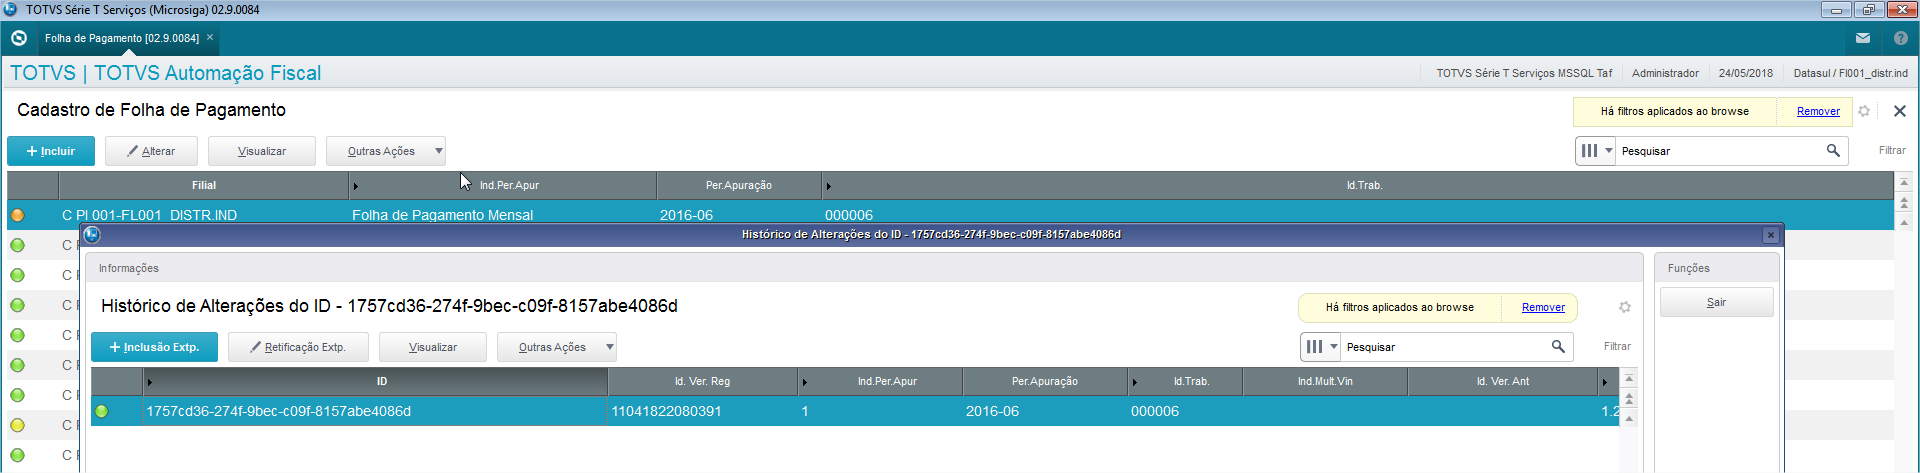The height and width of the screenshot is (473, 1920).
Task: Click Visualizar button in Histórico dialog
Action: click(433, 347)
